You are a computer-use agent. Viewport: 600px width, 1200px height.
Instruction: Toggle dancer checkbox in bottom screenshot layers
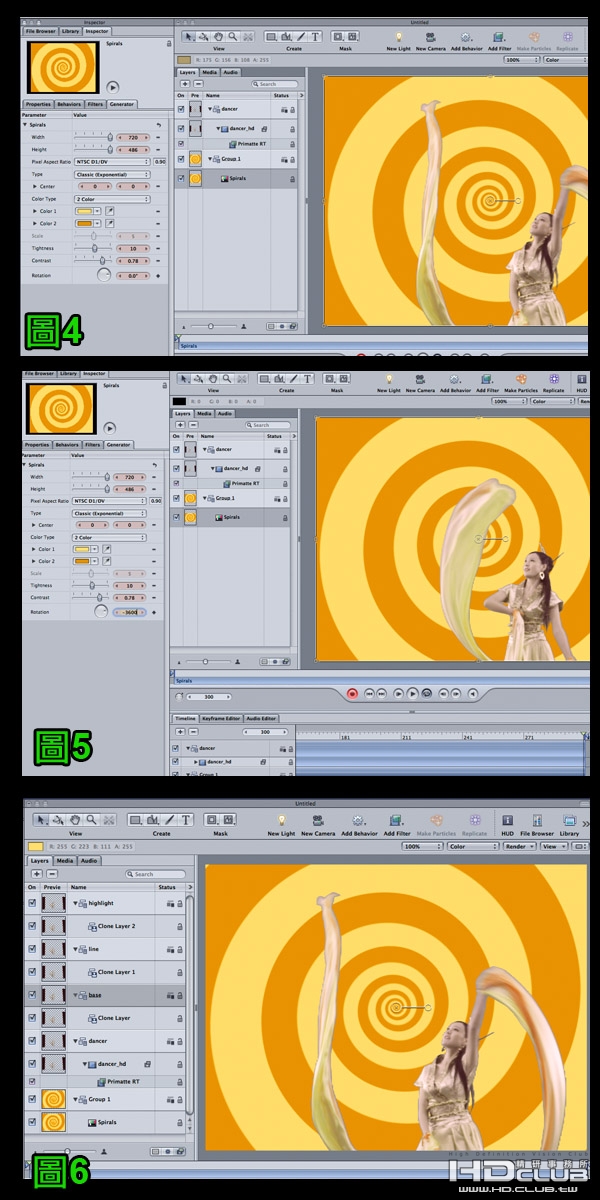[32, 1041]
